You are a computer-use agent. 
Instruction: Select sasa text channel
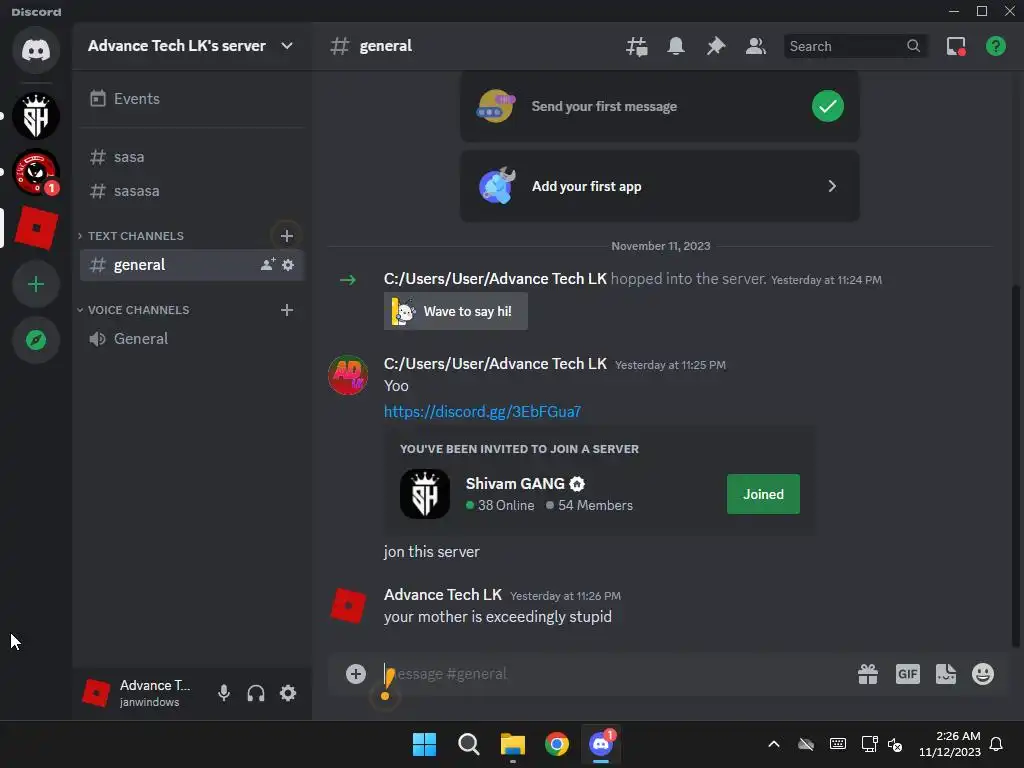coord(191,157)
